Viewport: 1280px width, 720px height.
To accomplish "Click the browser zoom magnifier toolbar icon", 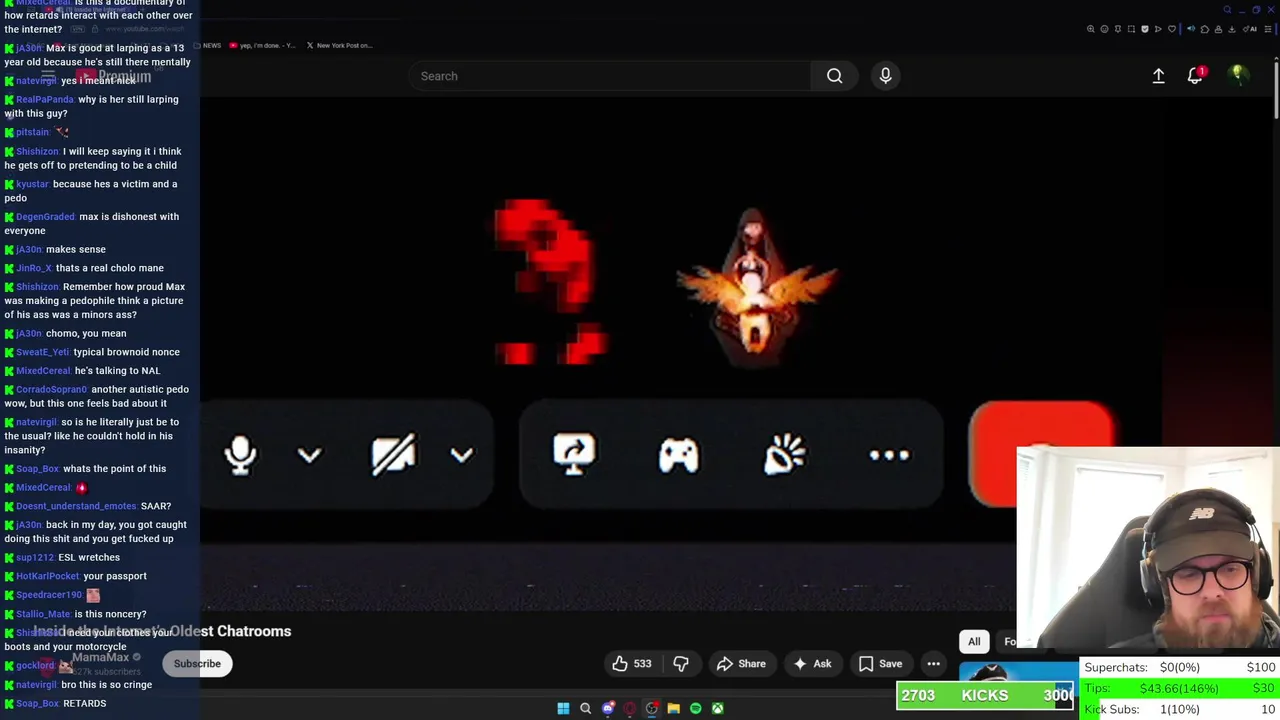I will (x=1091, y=29).
